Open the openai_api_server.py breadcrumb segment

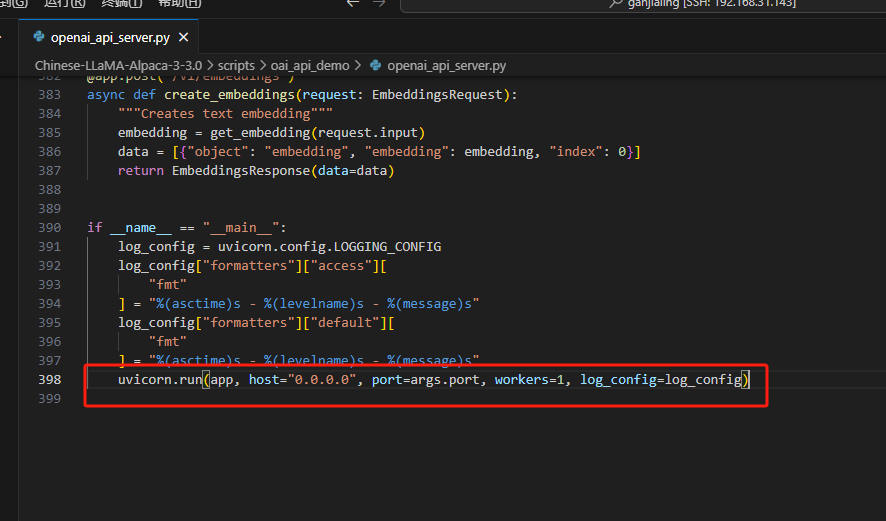[446, 66]
